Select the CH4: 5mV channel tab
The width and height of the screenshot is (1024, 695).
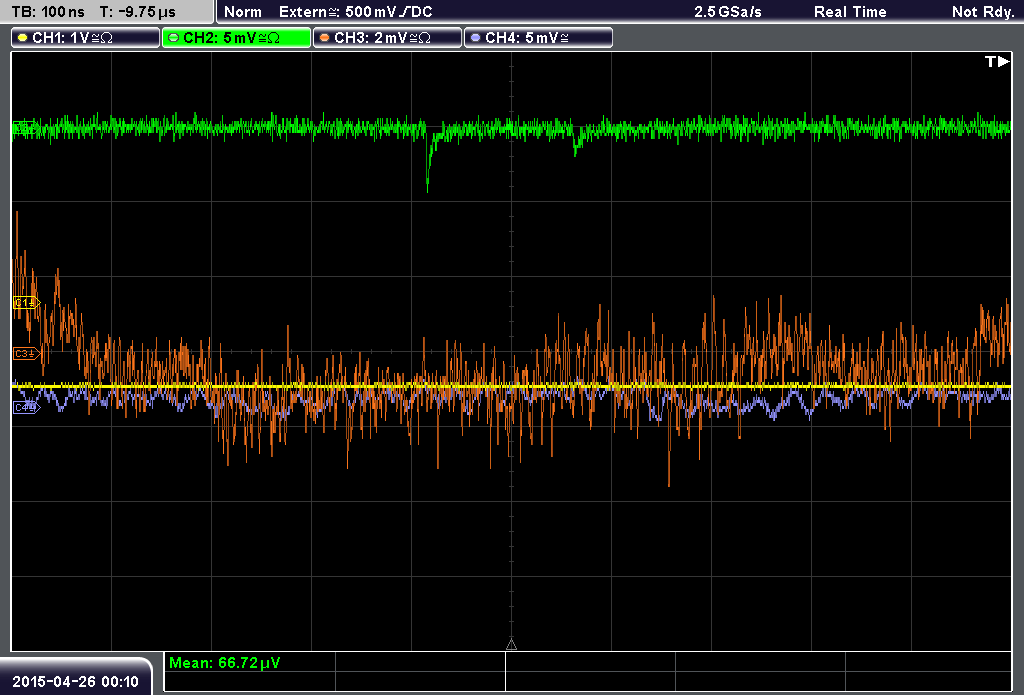tap(538, 38)
